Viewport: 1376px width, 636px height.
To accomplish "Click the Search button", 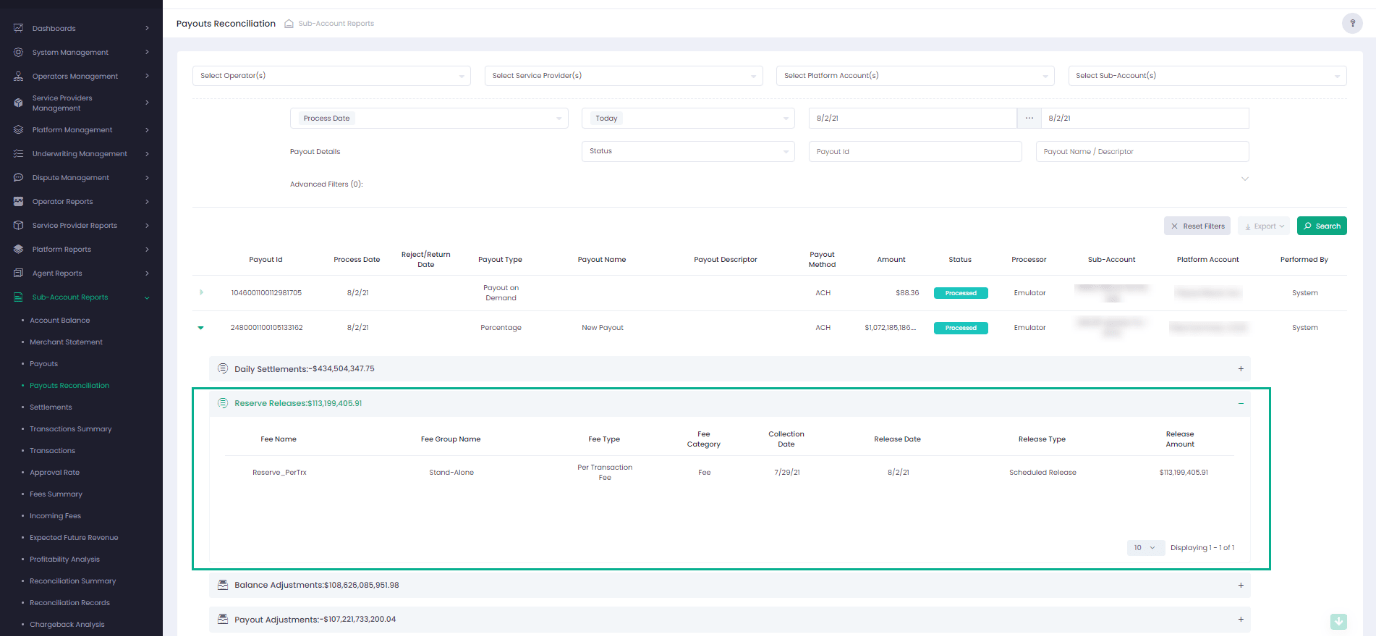I will click(1321, 226).
